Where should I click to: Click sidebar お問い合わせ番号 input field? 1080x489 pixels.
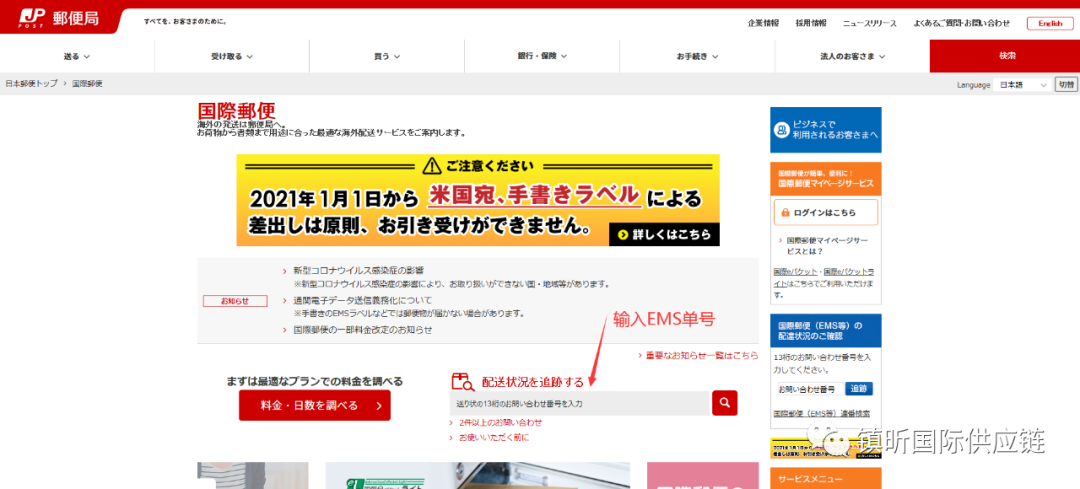[810, 389]
